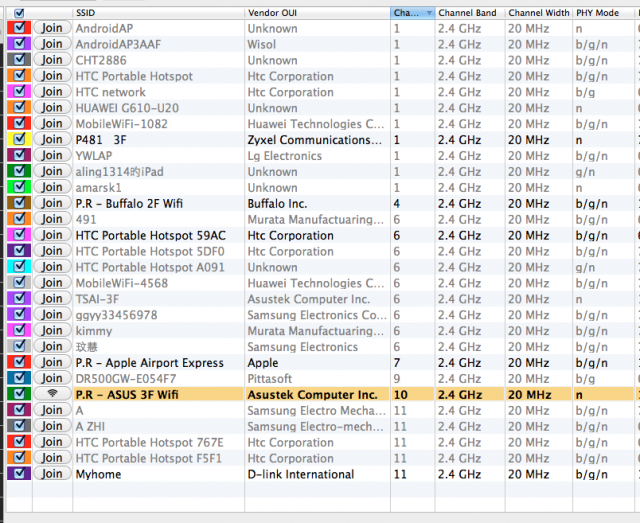Join the AndroidAP network
This screenshot has width=640, height=523.
click(52, 28)
